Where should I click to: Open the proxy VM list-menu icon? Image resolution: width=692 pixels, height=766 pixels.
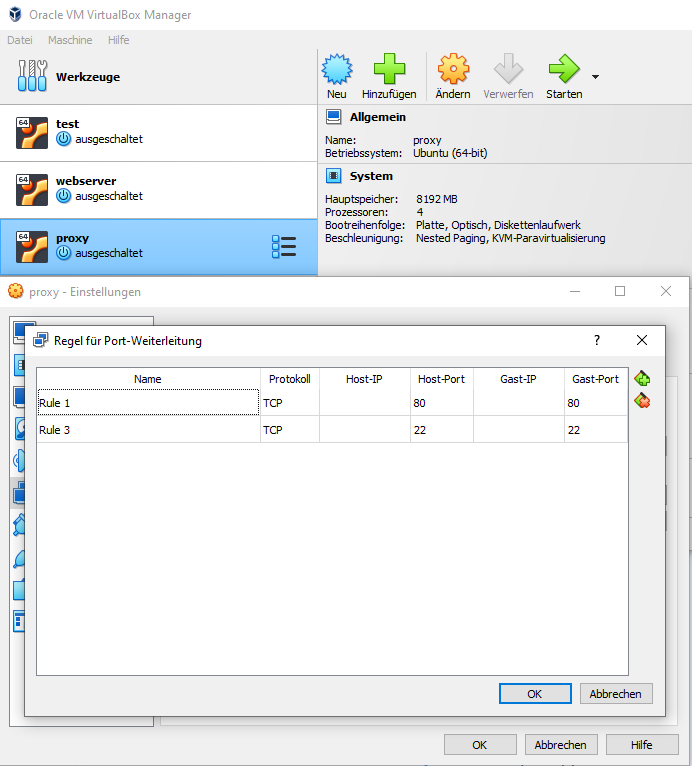click(x=284, y=247)
